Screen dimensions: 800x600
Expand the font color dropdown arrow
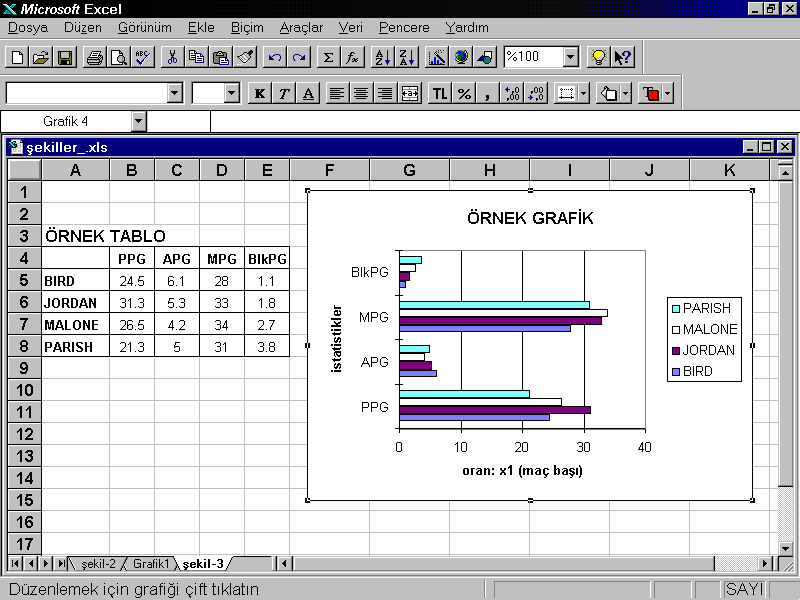[x=667, y=93]
